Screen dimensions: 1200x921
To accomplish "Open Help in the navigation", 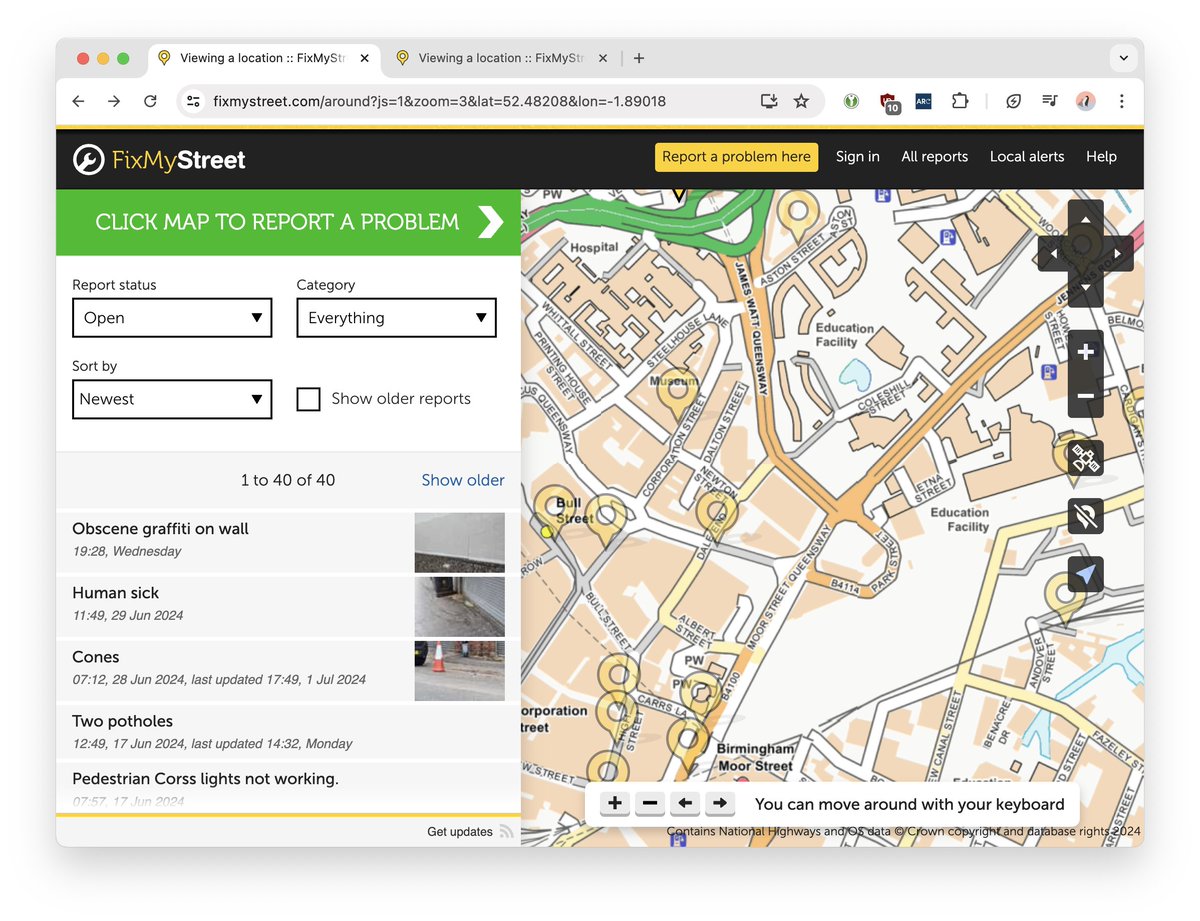I will click(x=1101, y=157).
